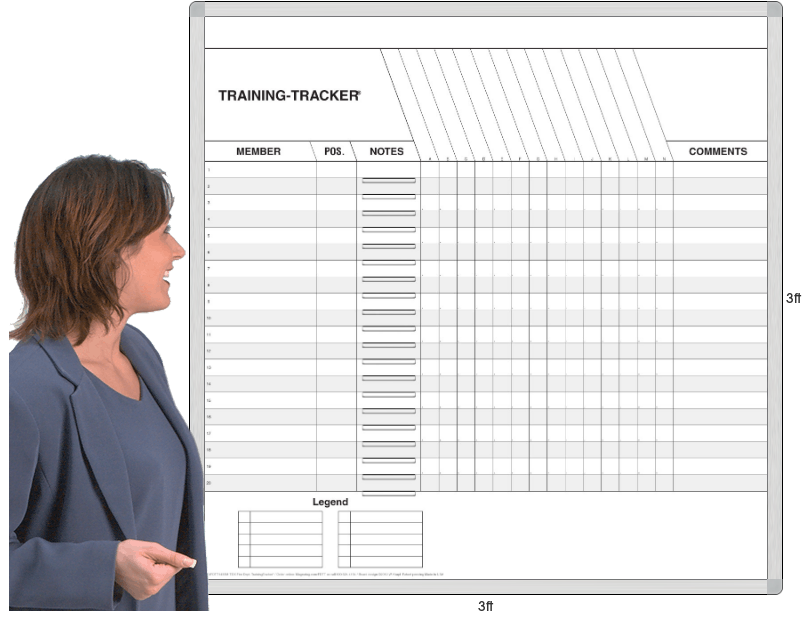Click the COMMENTS column header
Viewport: 810px width, 631px height.
coord(717,152)
